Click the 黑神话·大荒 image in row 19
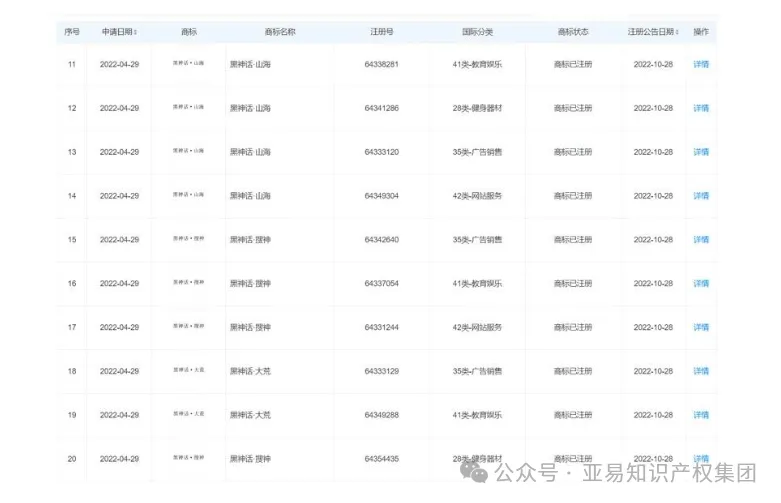Viewport: 781px width, 503px height. click(188, 414)
